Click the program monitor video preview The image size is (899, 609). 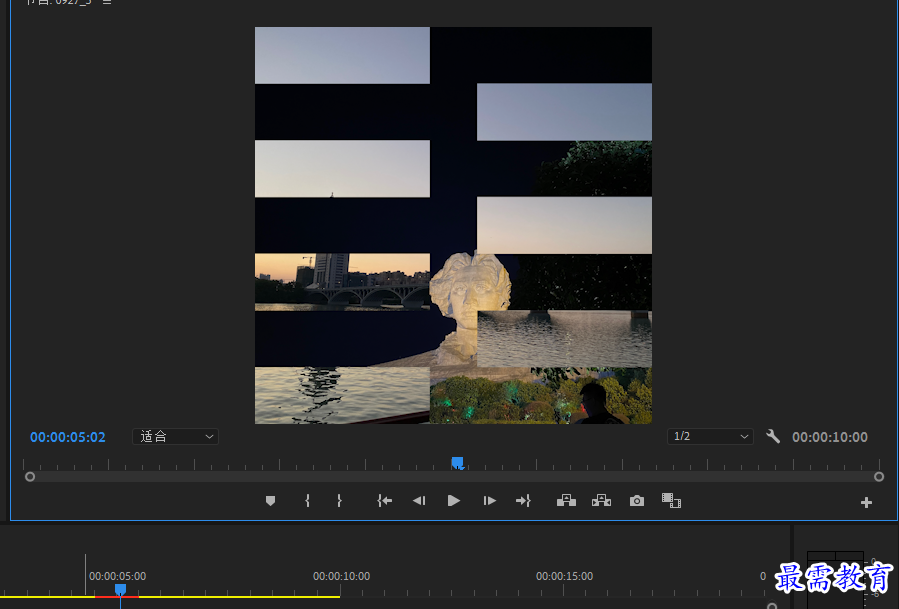pos(454,225)
